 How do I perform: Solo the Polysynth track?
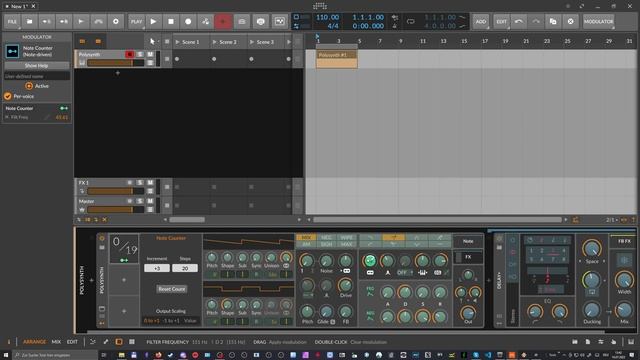coord(140,54)
